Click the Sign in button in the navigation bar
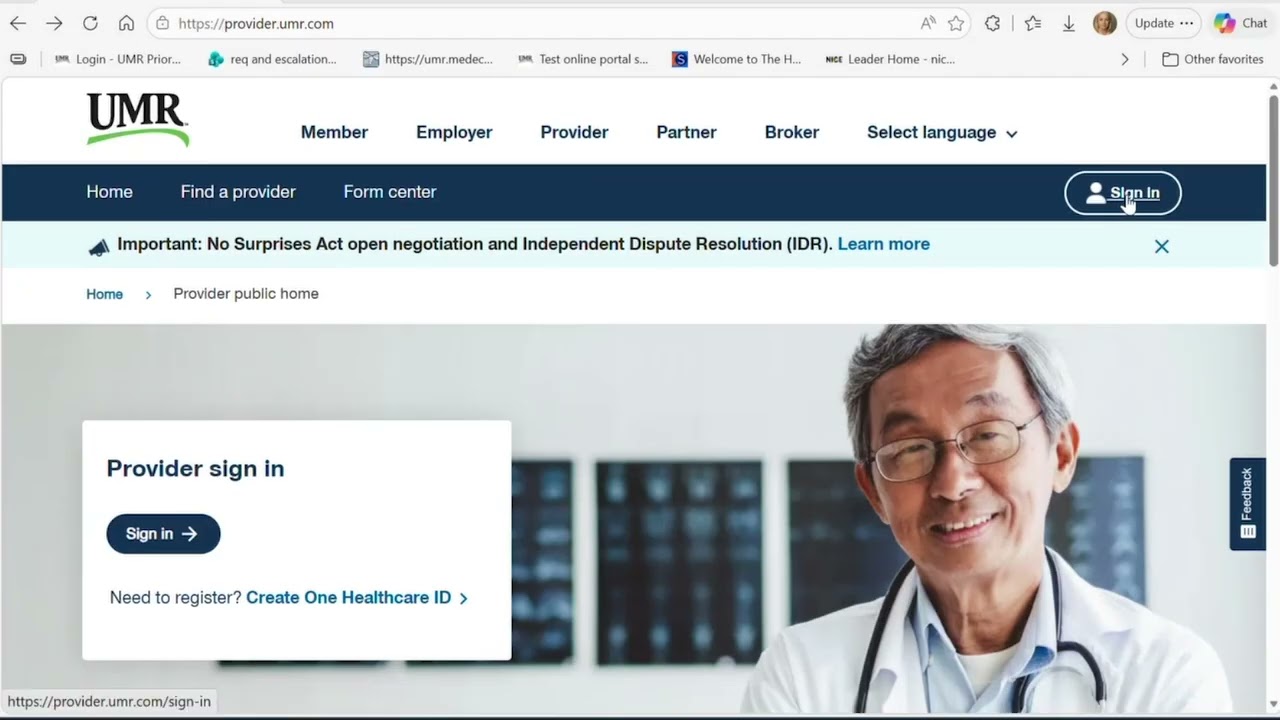Viewport: 1280px width, 720px height. pos(1123,193)
